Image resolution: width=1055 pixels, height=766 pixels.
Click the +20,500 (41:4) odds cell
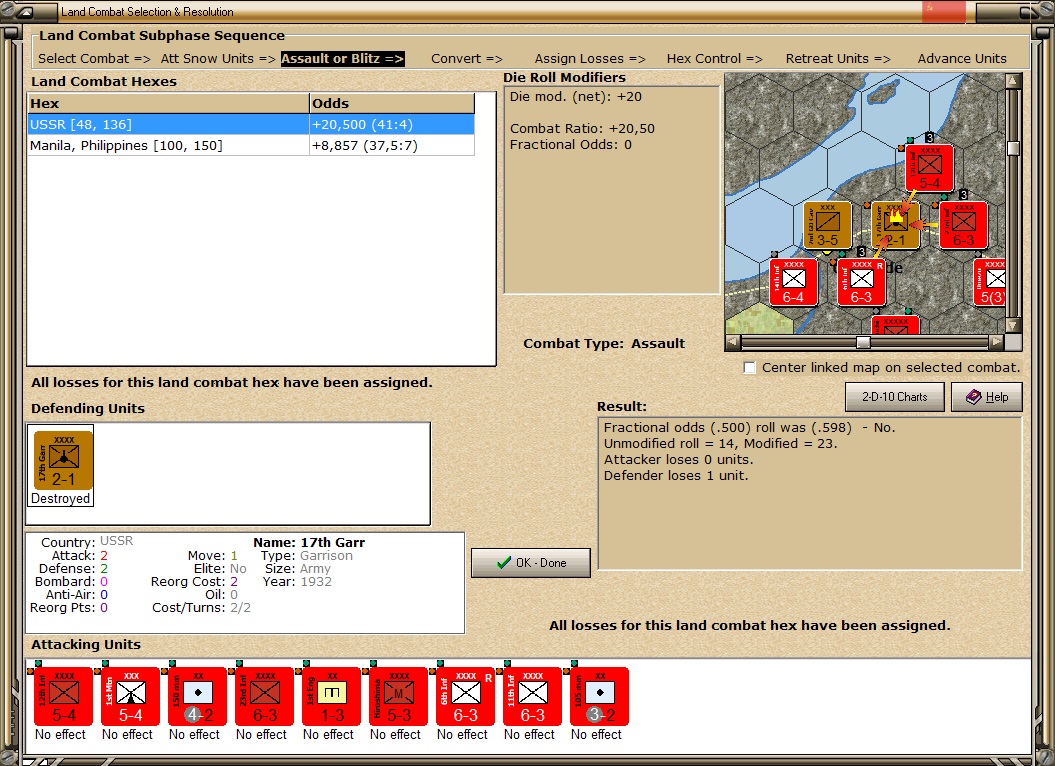tap(392, 125)
